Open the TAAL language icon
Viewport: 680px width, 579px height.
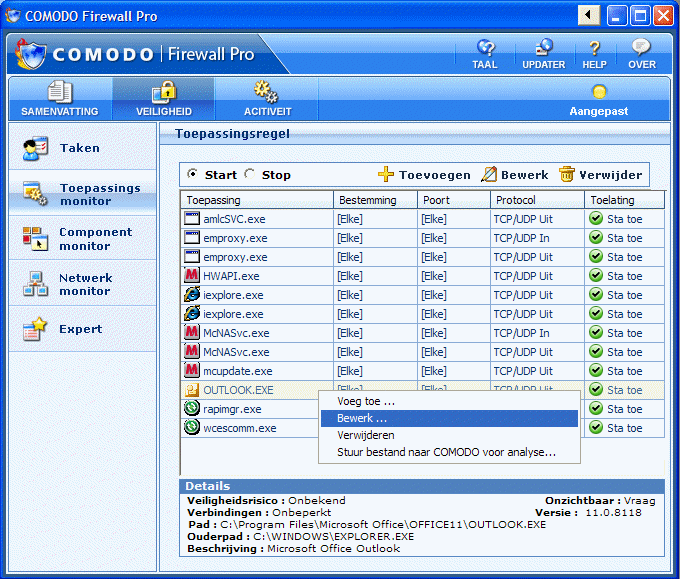coord(485,54)
